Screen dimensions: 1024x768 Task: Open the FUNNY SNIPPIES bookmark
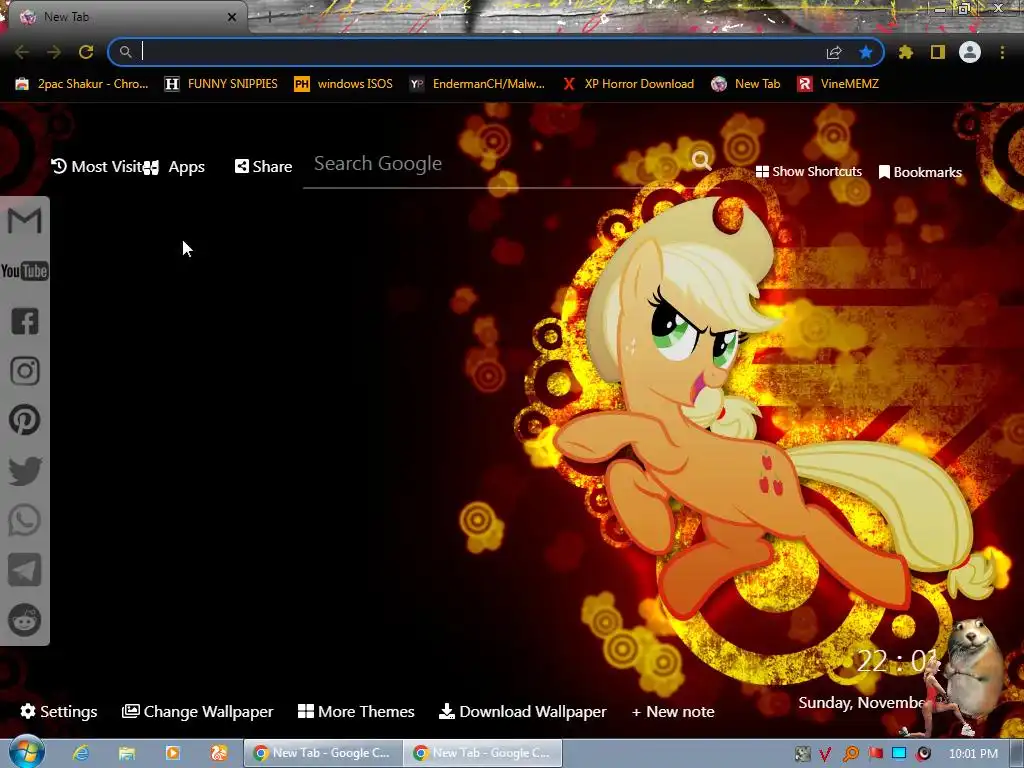click(221, 84)
